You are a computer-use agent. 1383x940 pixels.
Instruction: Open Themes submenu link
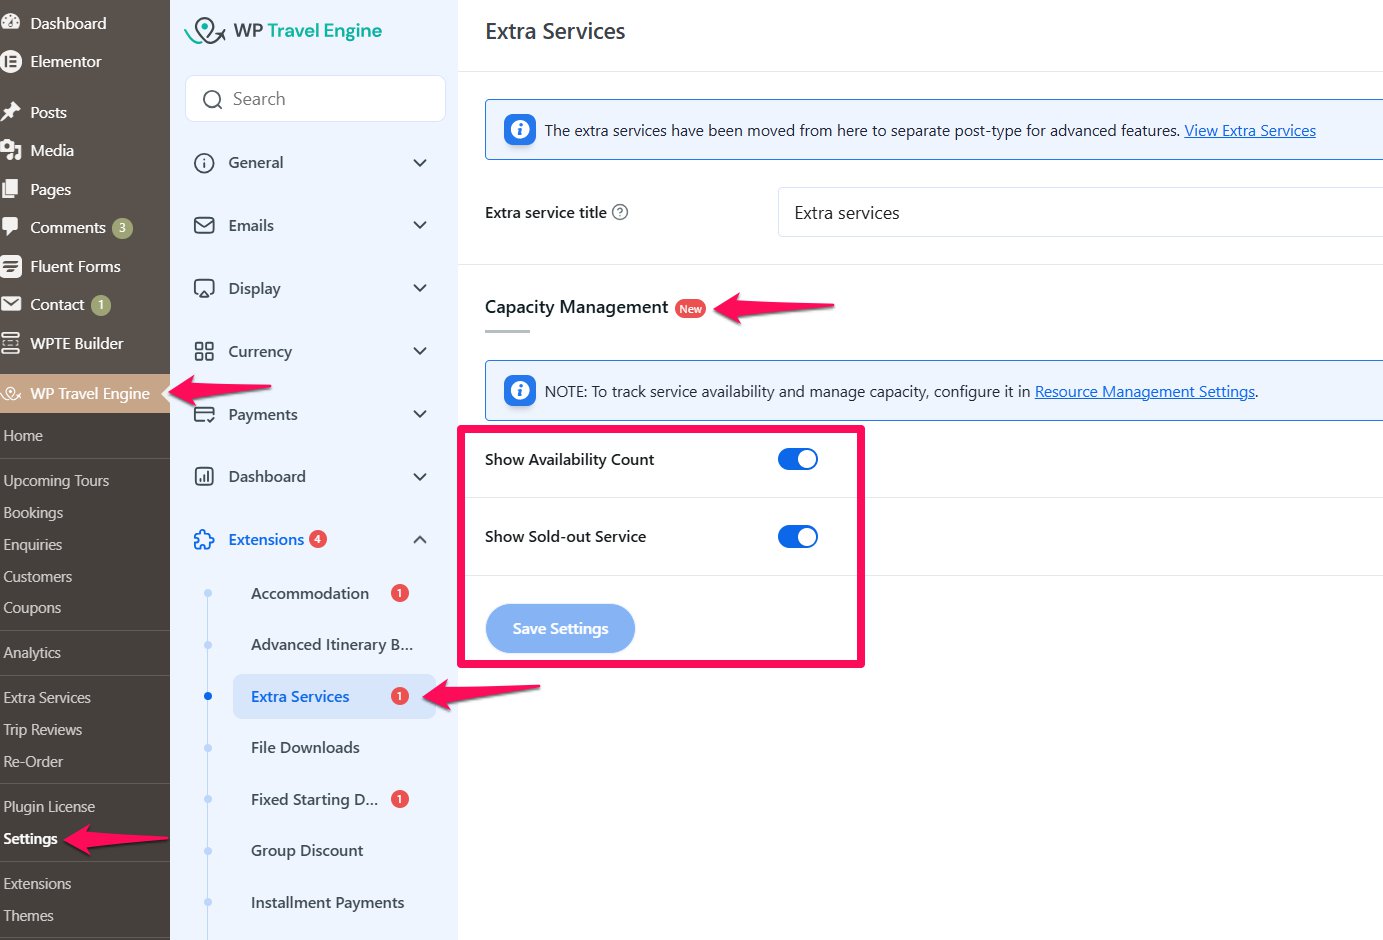point(28,916)
